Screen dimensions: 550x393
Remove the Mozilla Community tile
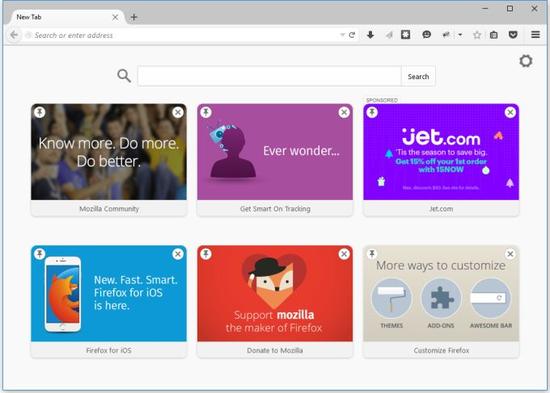pyautogui.click(x=178, y=112)
